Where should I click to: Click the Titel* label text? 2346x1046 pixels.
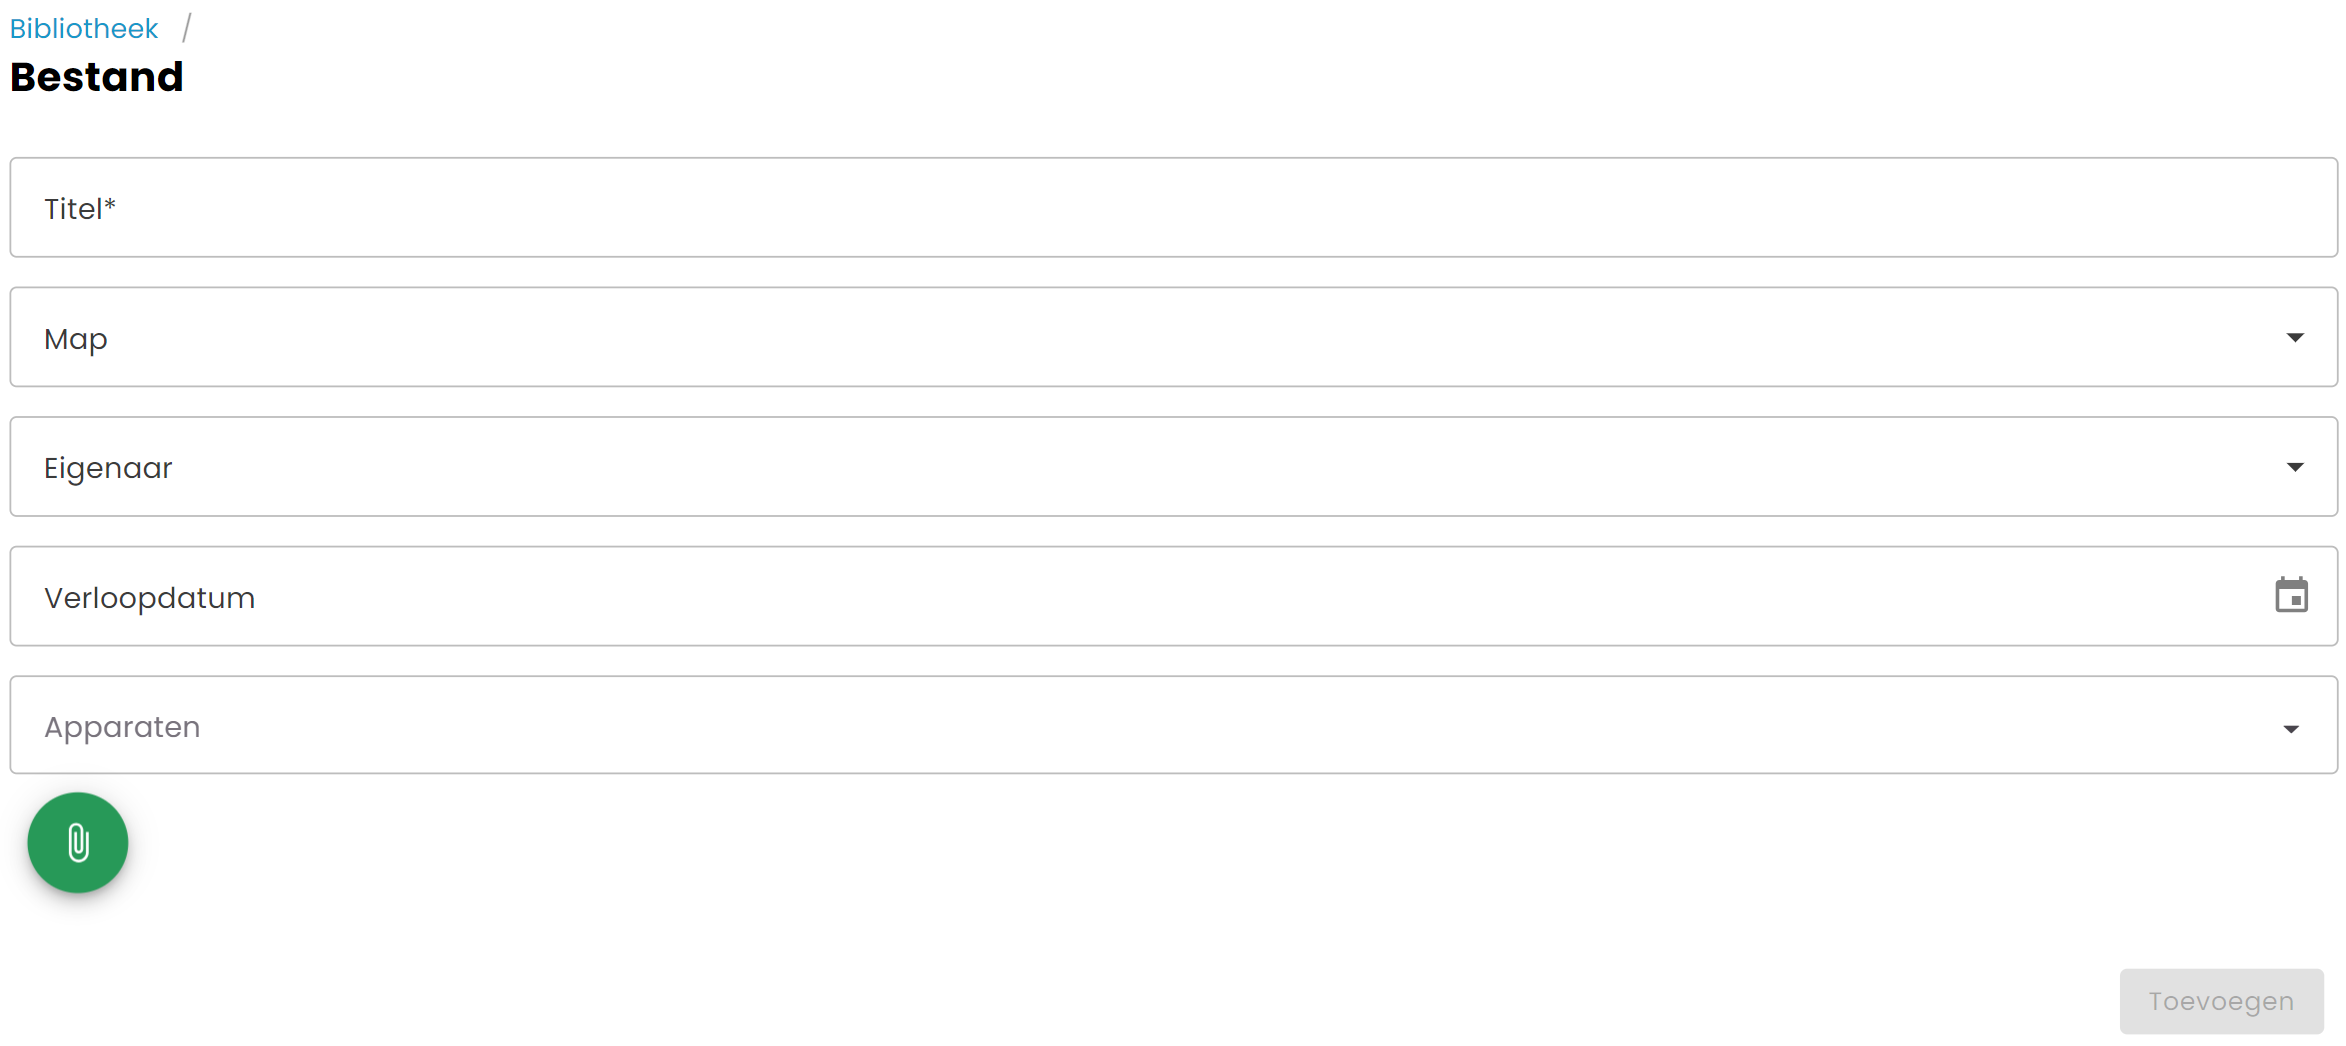tap(80, 209)
